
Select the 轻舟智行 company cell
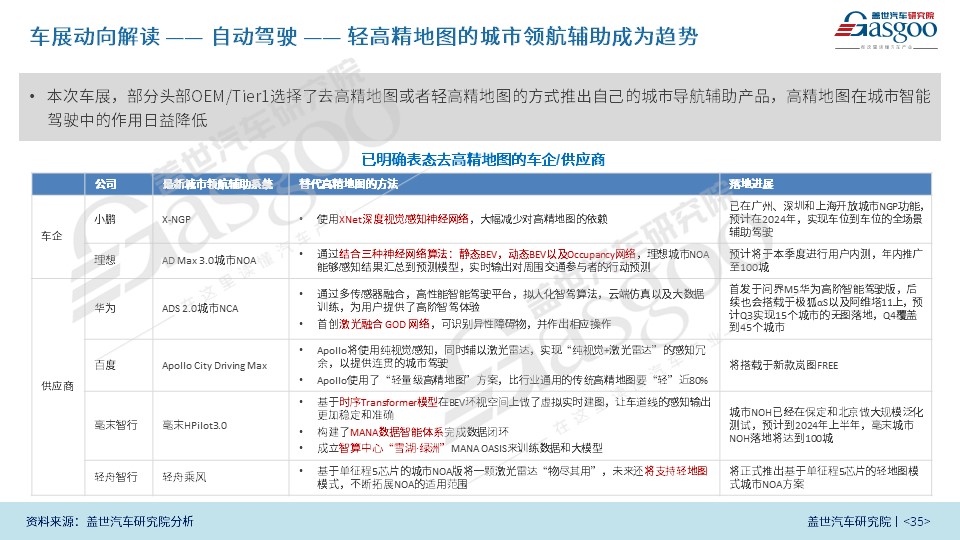[x=113, y=477]
